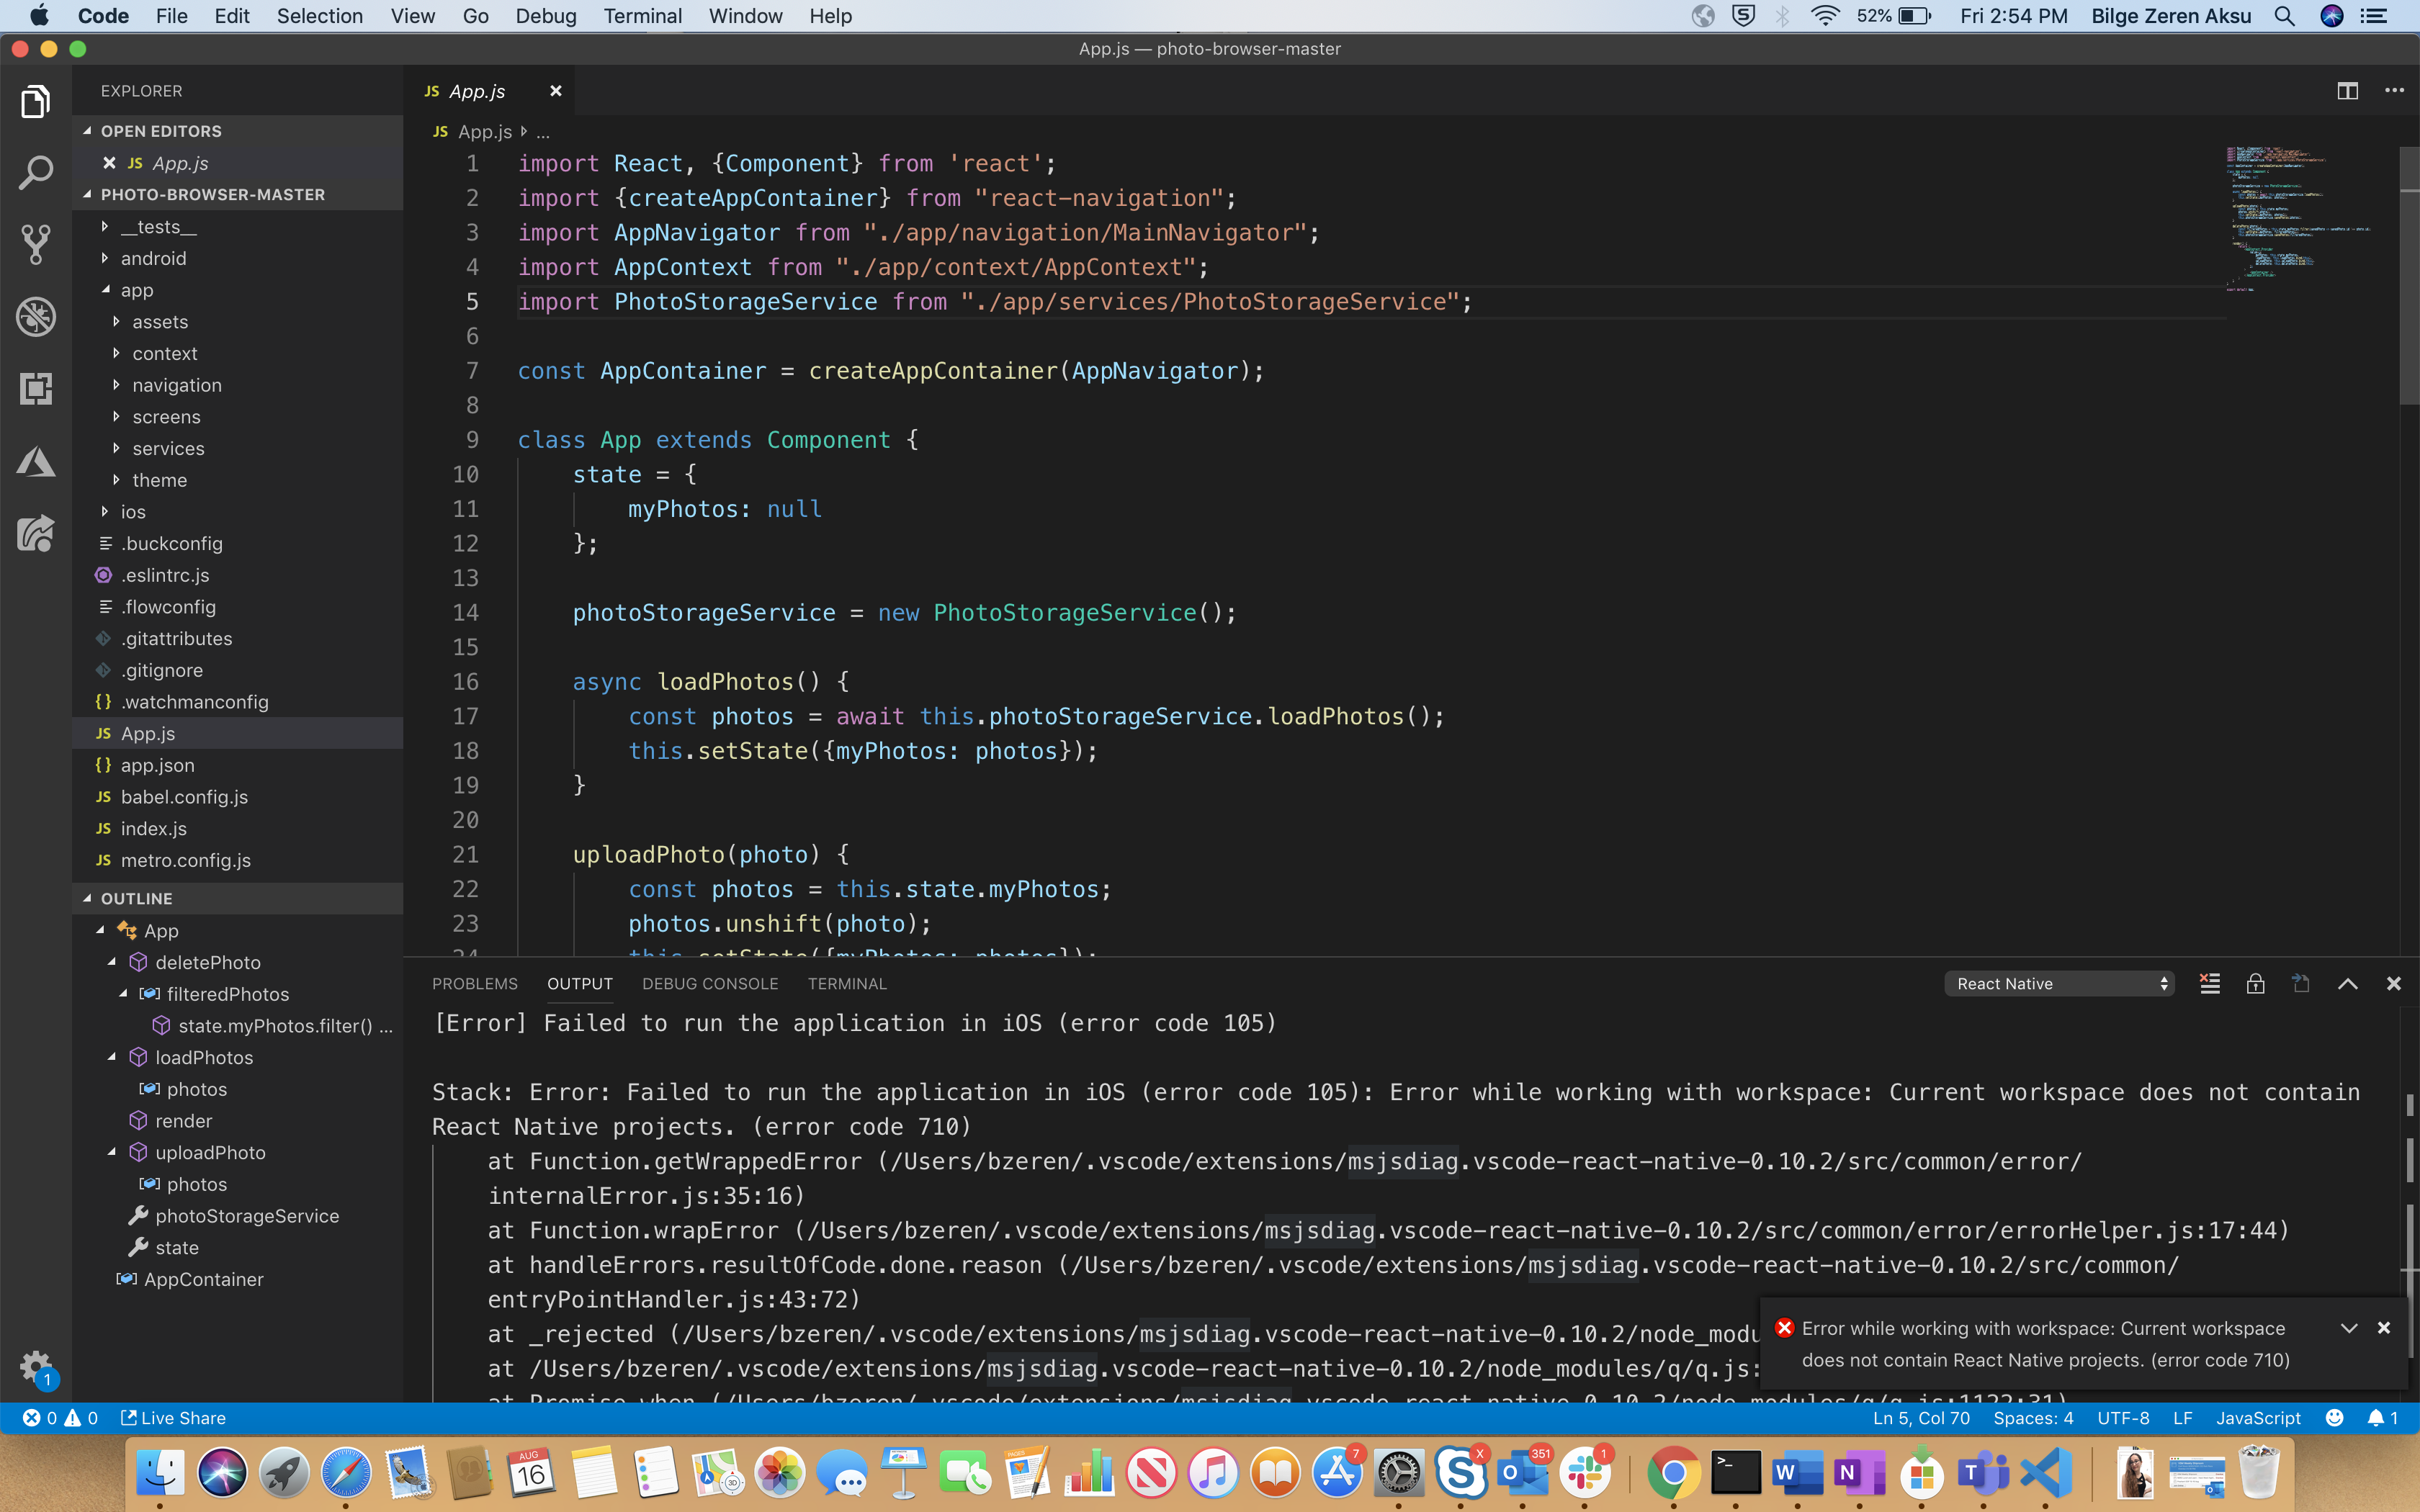
Task: Switch to the TERMINAL tab
Action: click(x=847, y=984)
